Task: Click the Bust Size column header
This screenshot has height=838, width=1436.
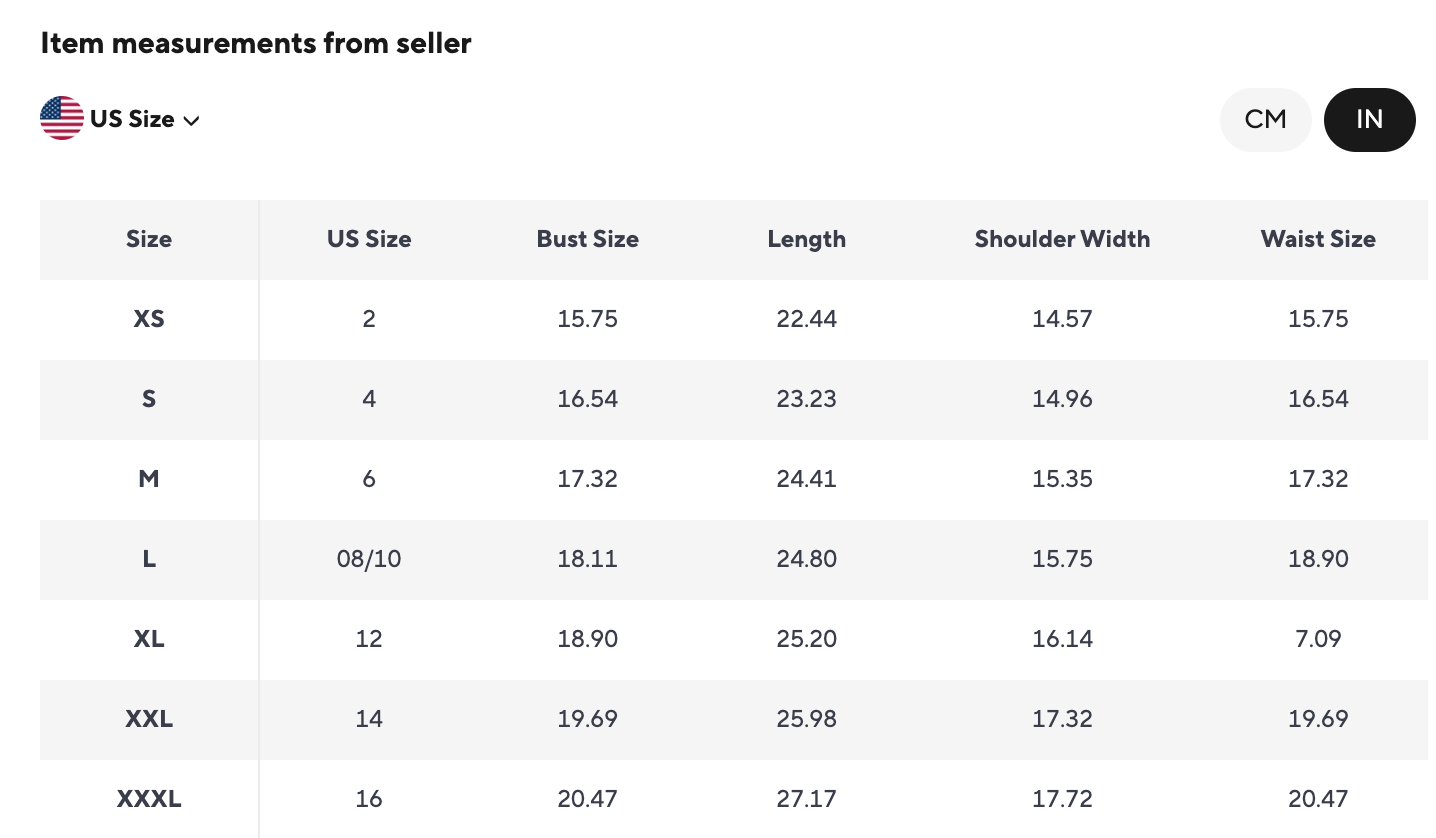Action: click(x=588, y=239)
